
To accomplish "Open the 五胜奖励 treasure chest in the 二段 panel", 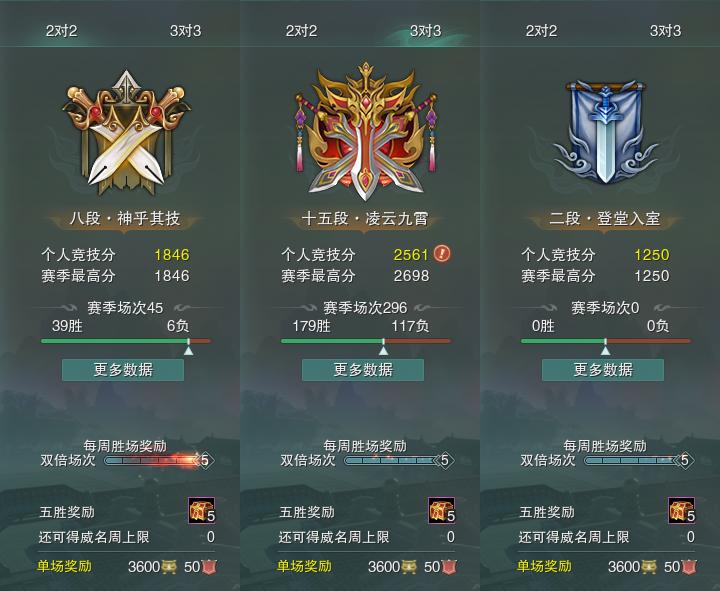I will 681,510.
